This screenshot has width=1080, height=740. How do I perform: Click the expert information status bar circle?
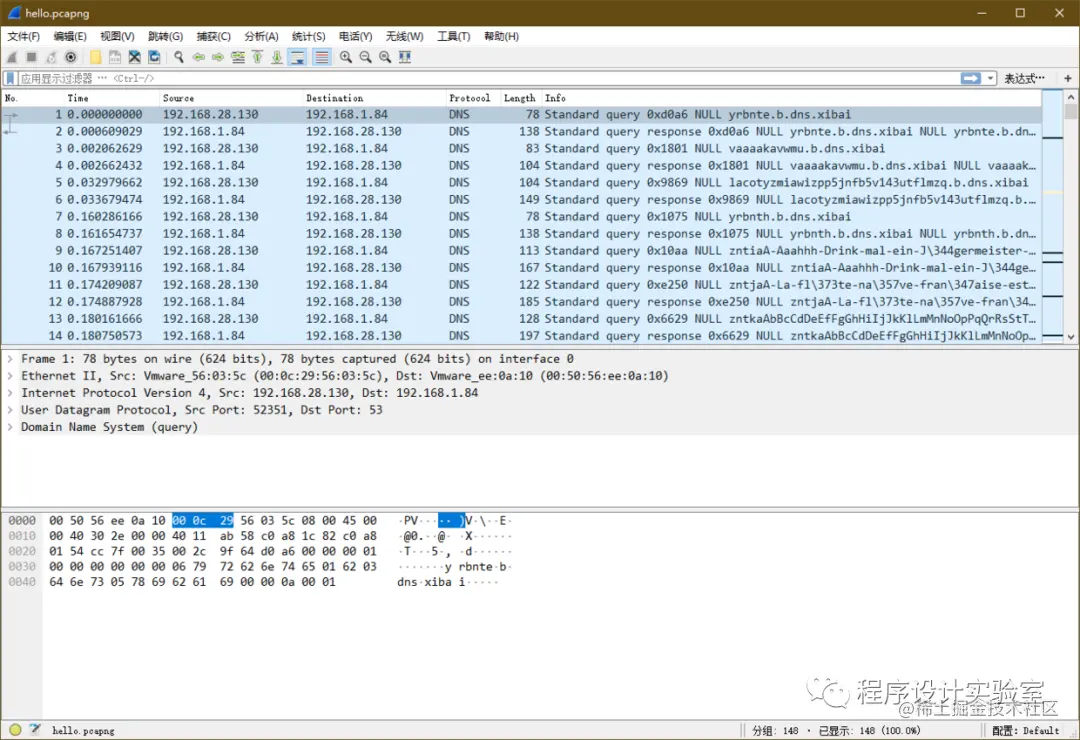point(15,730)
